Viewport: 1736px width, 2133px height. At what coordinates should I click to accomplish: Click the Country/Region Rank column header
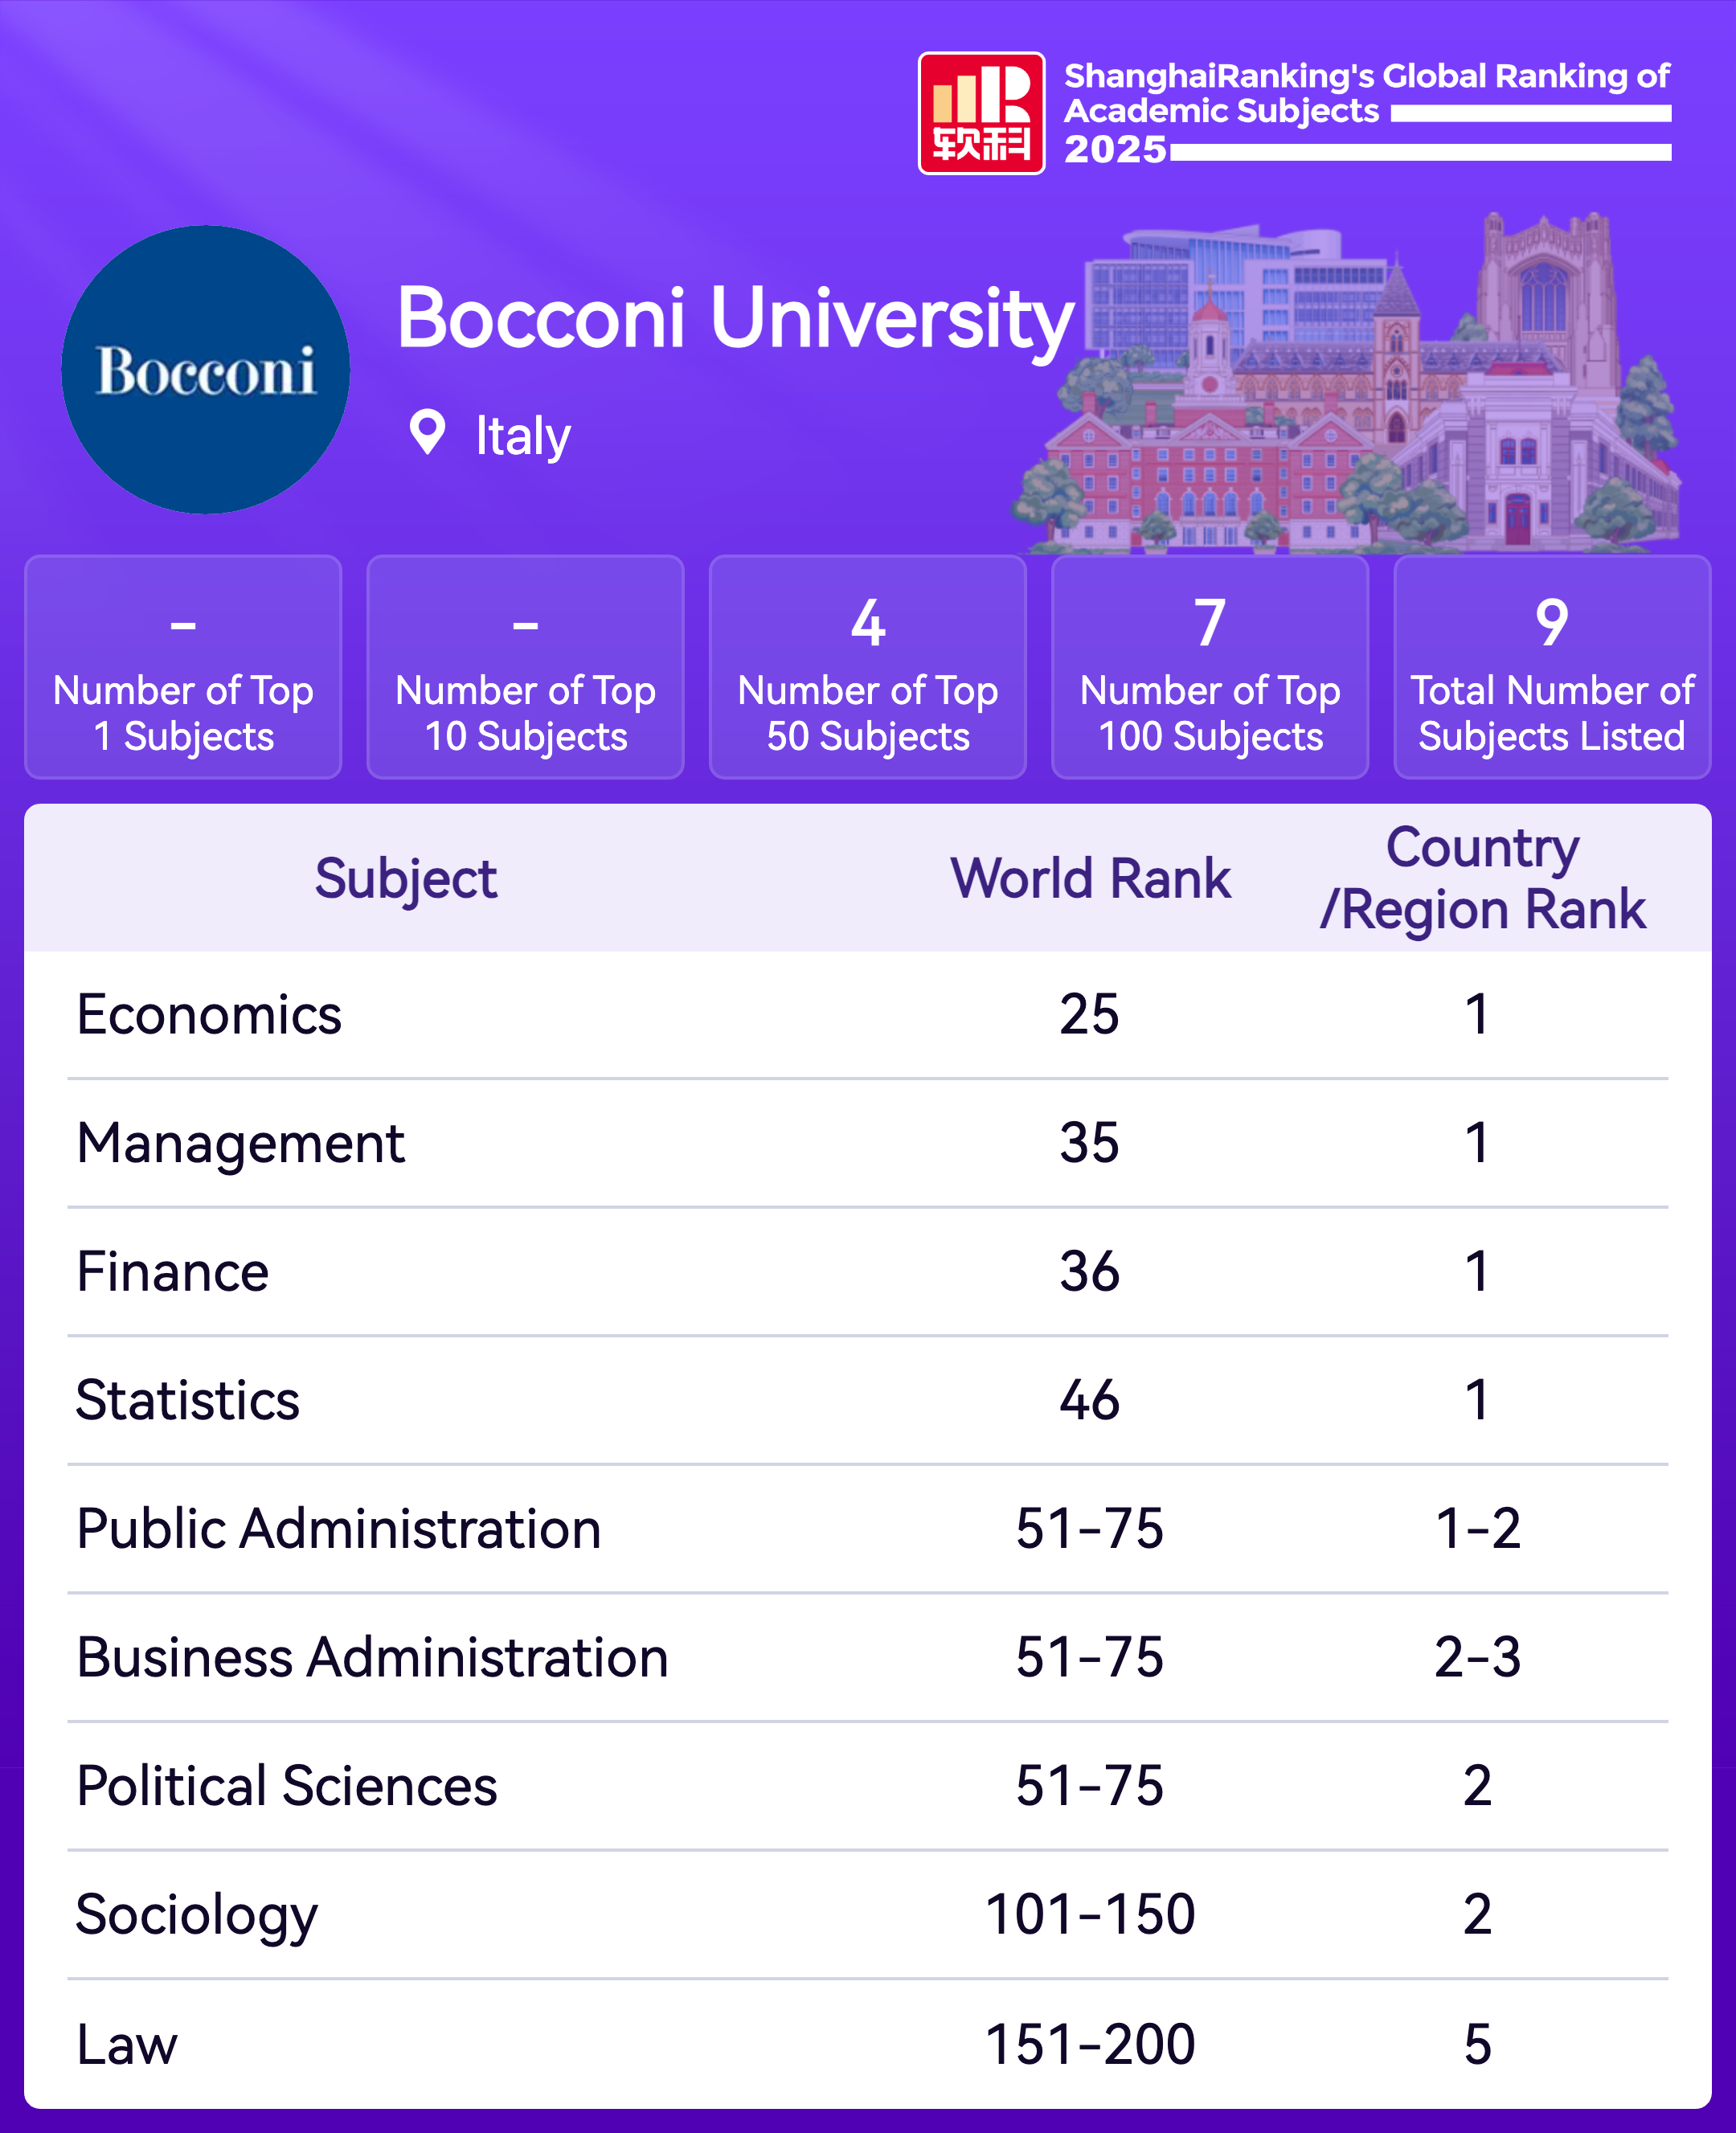[x=1481, y=879]
